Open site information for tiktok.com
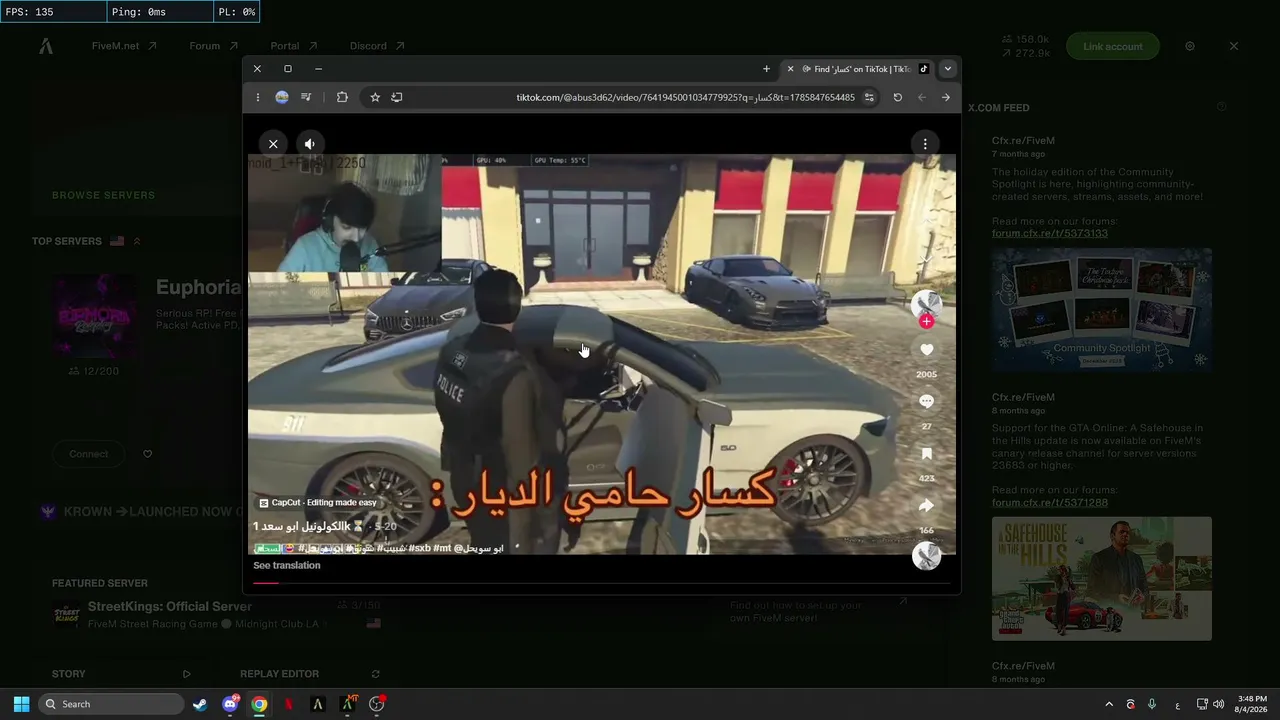 [869, 97]
